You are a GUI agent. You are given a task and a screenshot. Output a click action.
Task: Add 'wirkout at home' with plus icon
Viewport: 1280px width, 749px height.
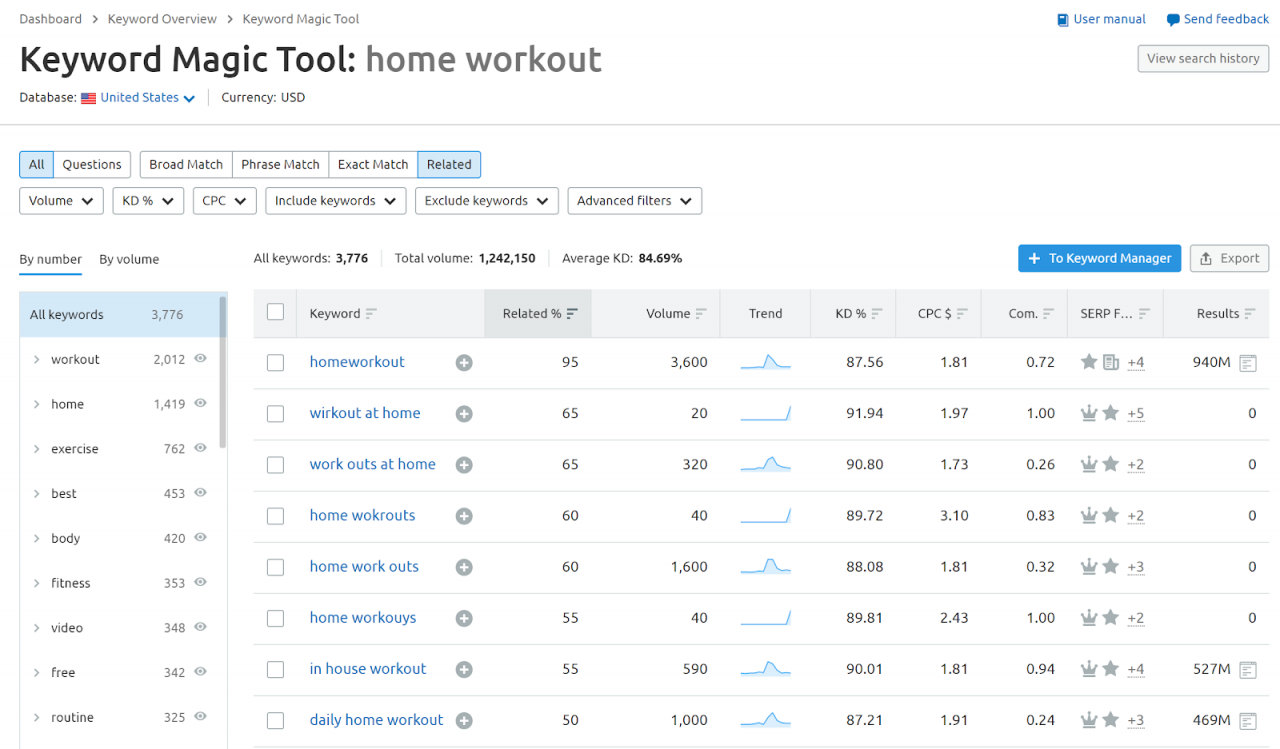click(464, 414)
